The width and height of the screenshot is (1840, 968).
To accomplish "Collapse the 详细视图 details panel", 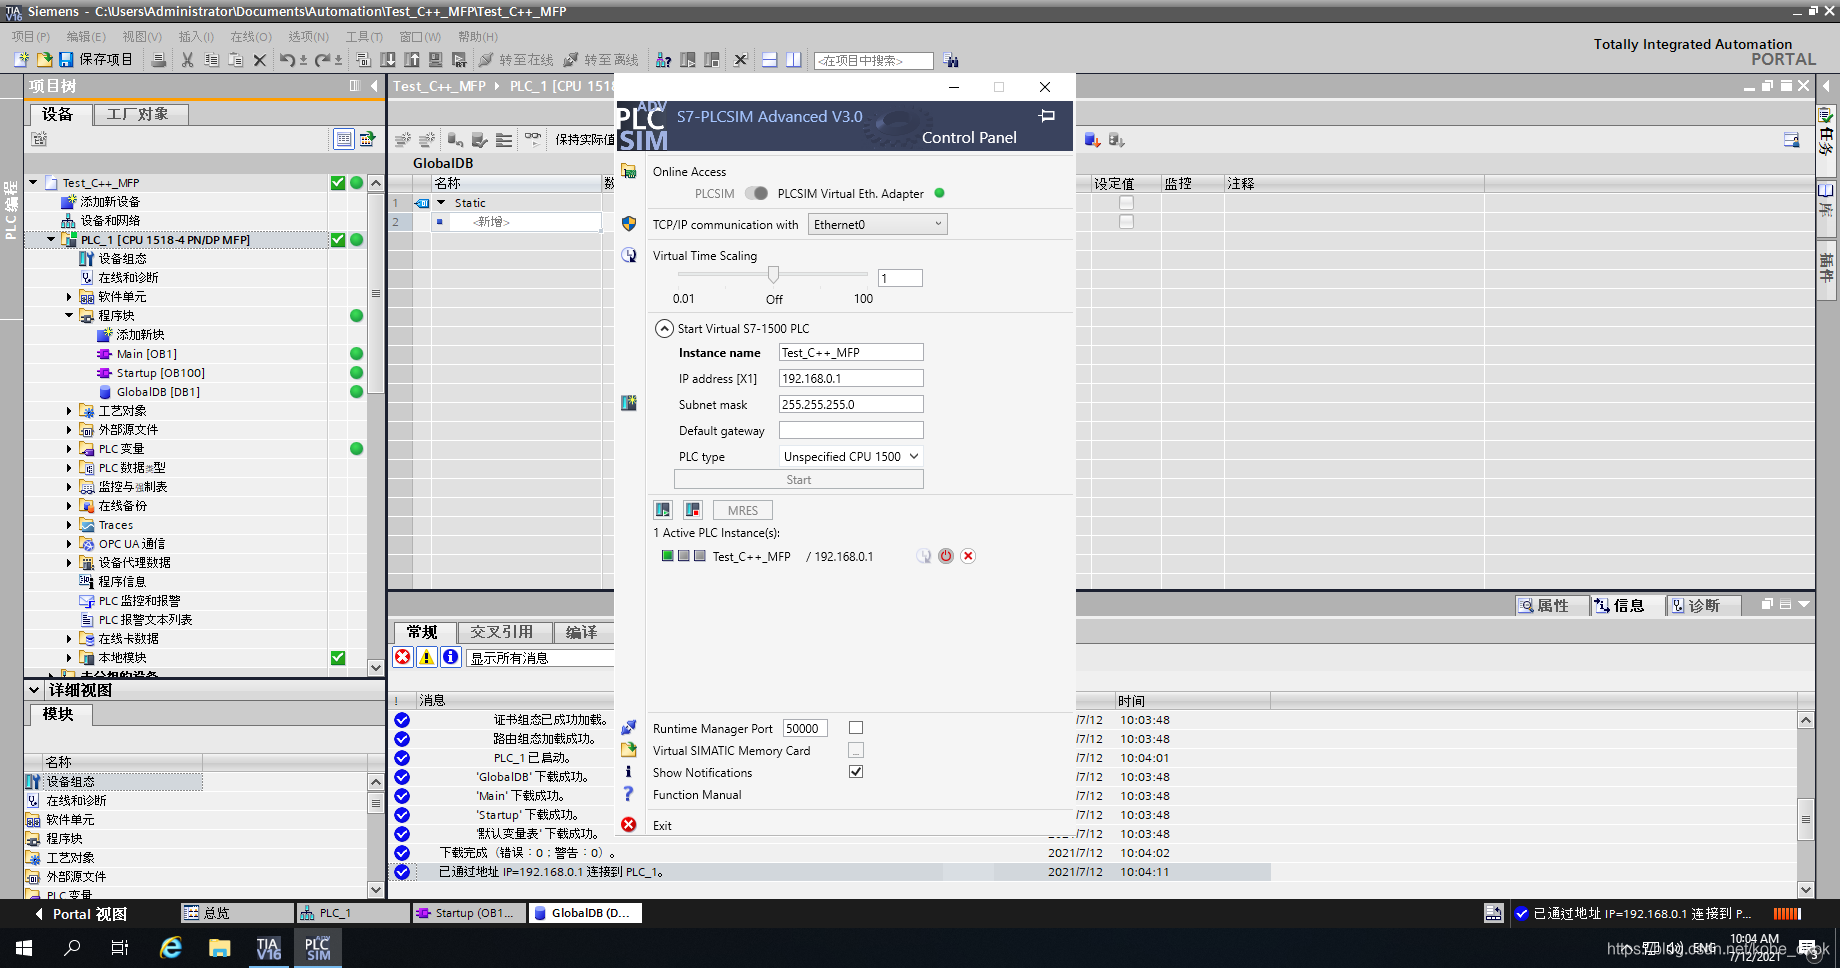I will click(x=34, y=690).
